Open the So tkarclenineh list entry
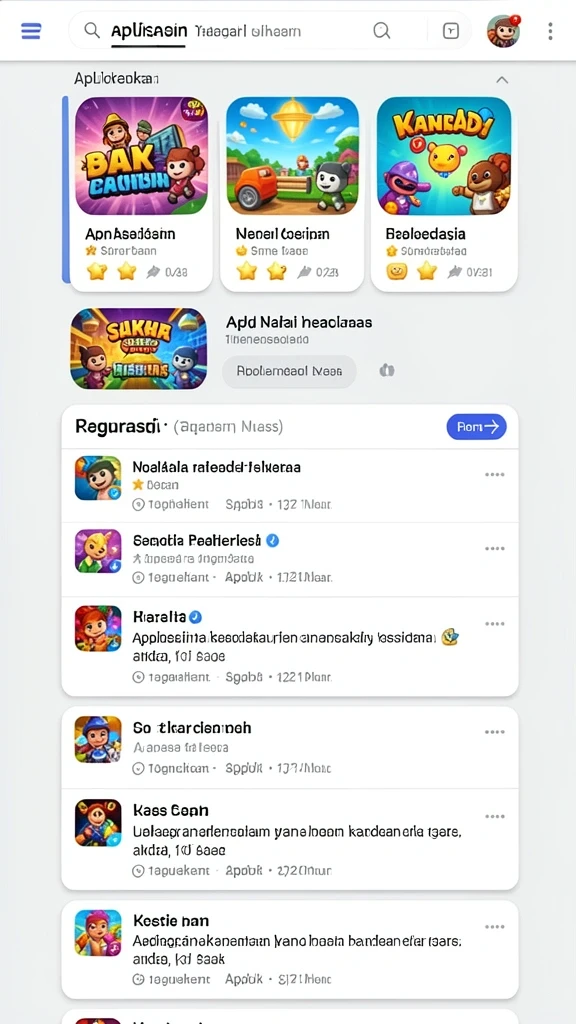Viewport: 576px width, 1024px height. (289, 747)
